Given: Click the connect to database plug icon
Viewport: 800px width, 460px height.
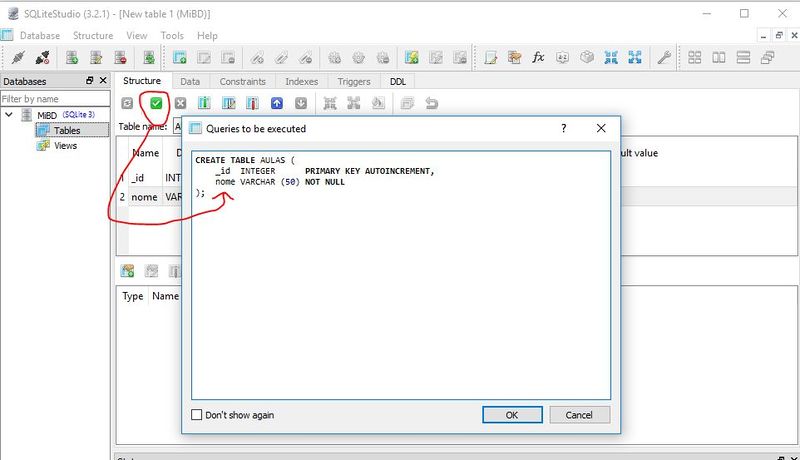Looking at the screenshot, I should point(18,57).
